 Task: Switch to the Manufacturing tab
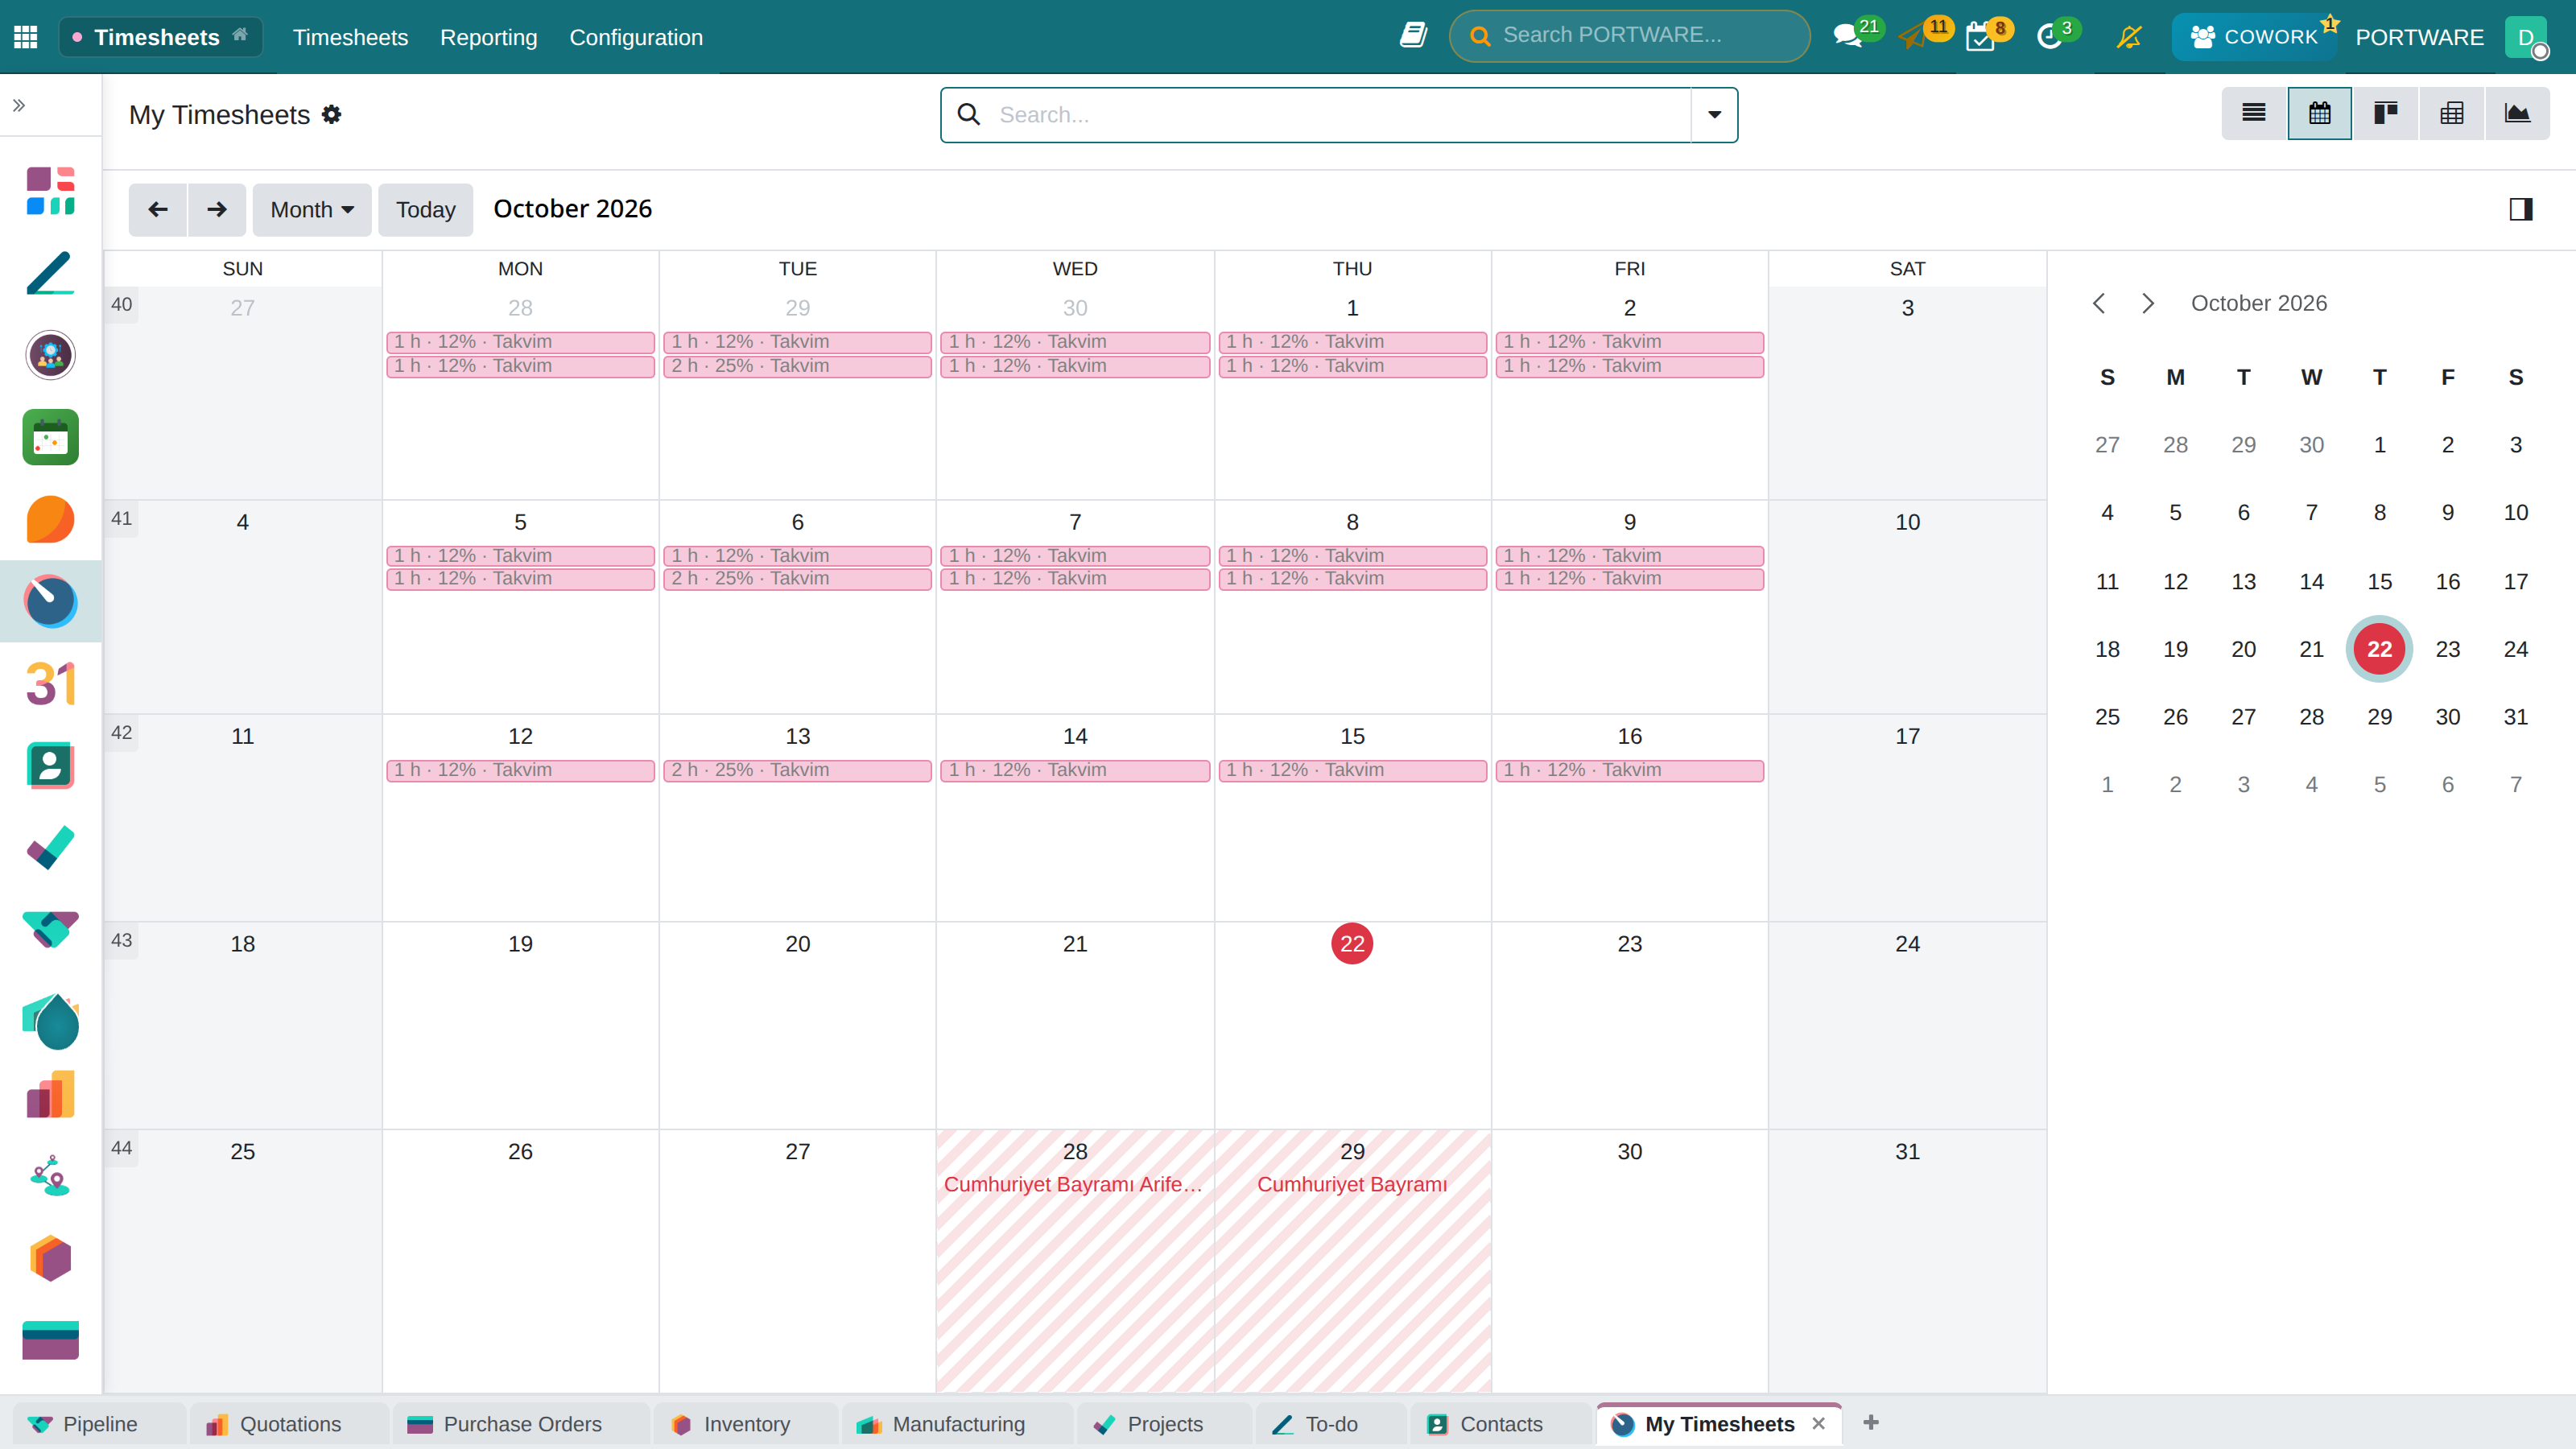(958, 1424)
